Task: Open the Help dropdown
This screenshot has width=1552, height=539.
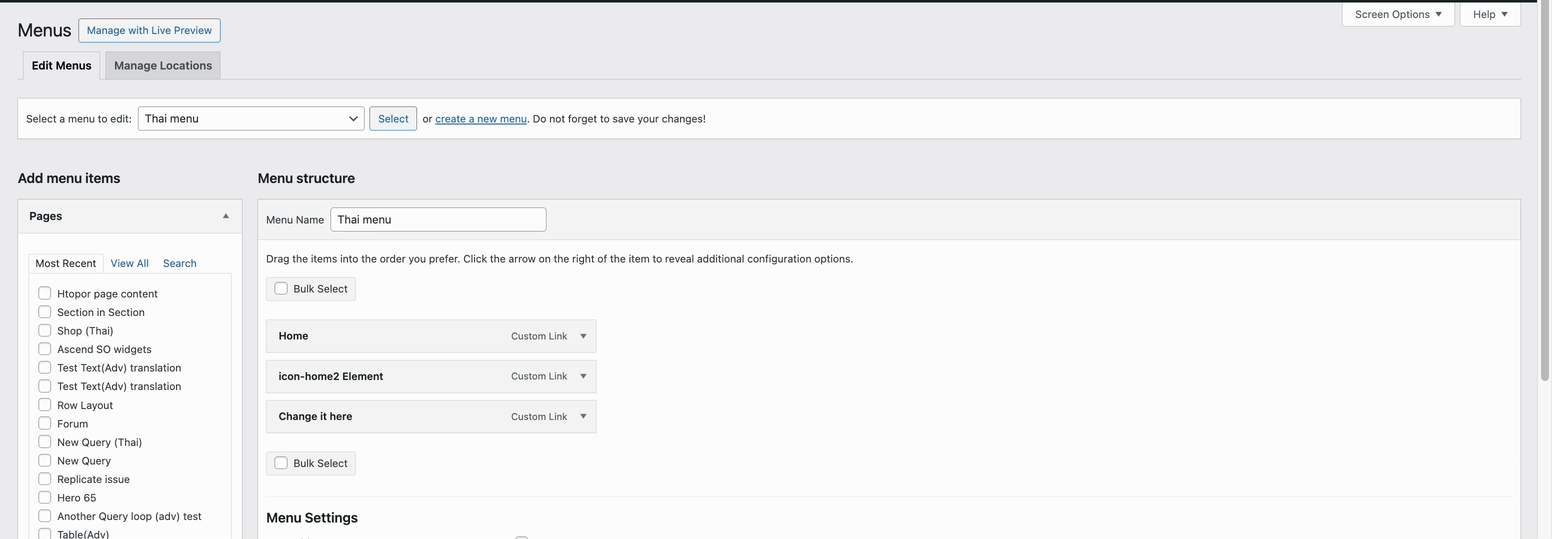Action: coord(1489,14)
